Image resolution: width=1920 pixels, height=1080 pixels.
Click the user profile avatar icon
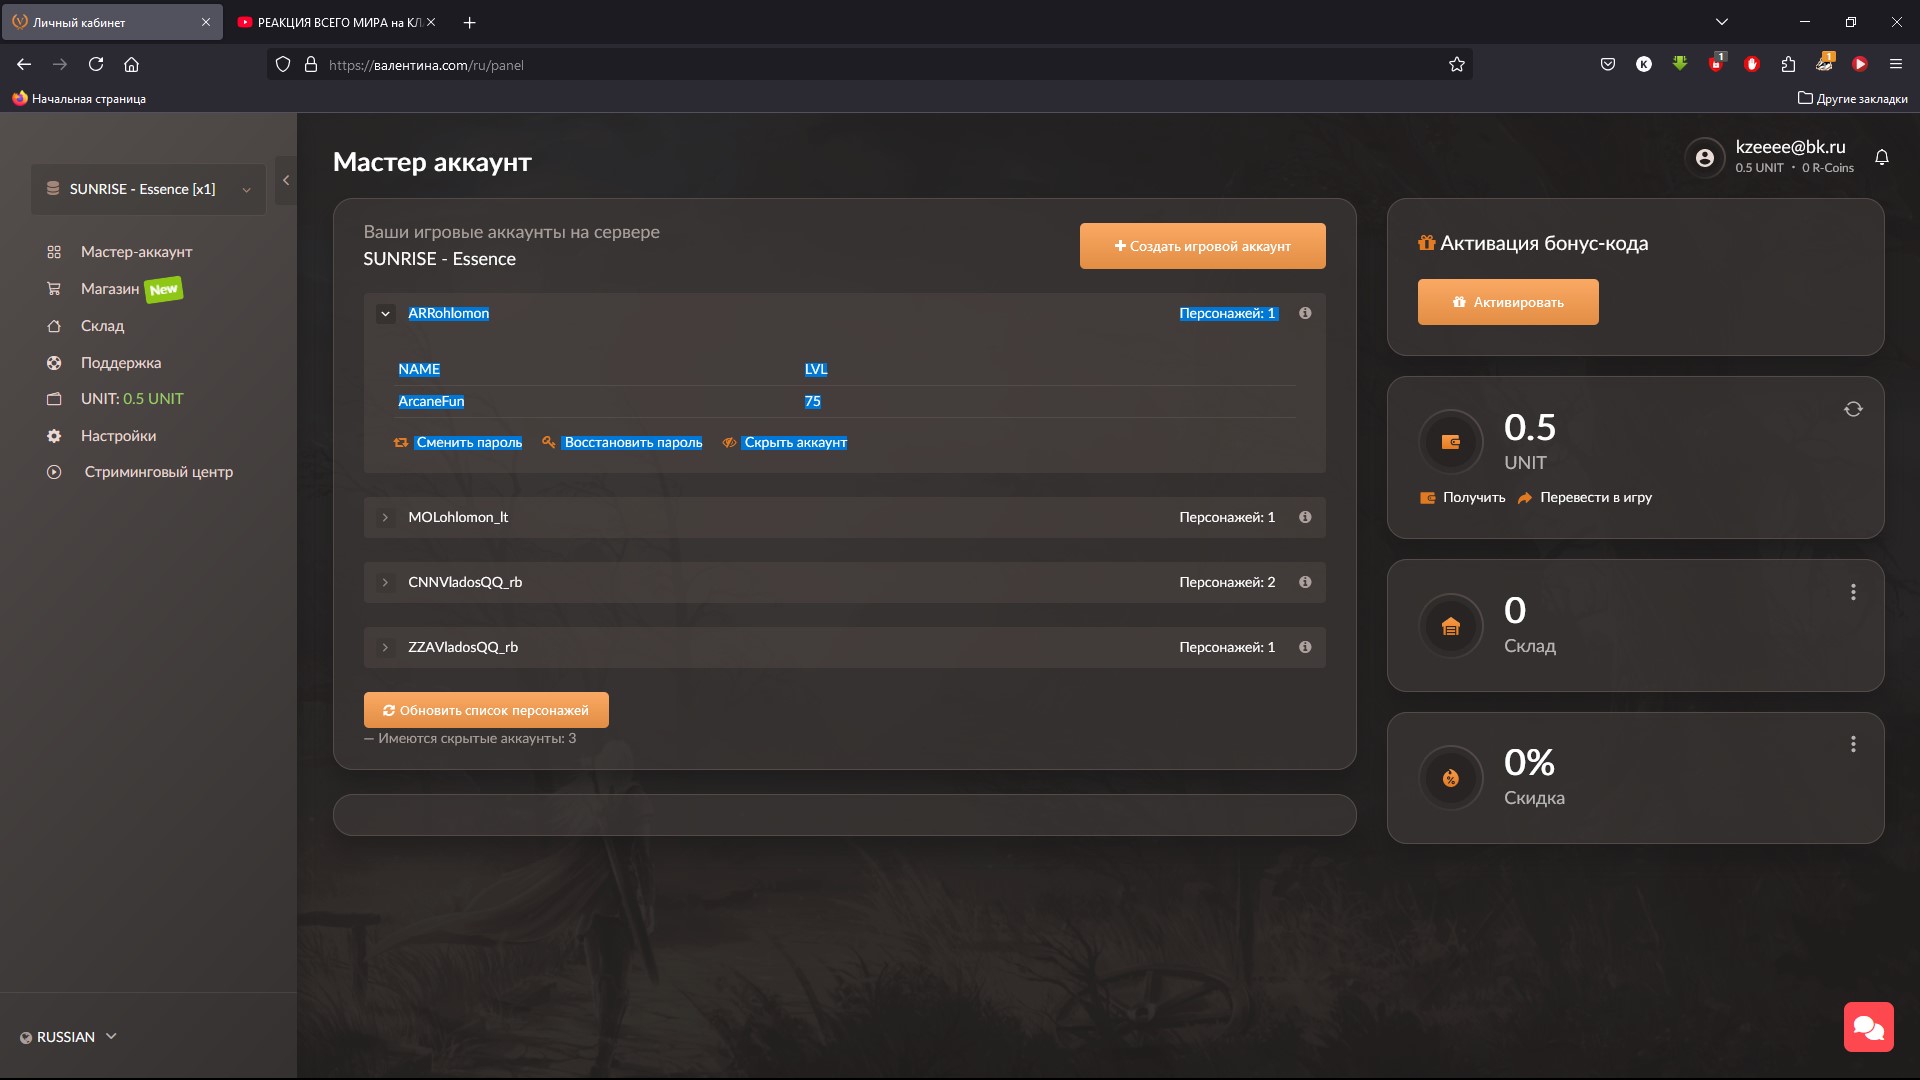coord(1705,158)
